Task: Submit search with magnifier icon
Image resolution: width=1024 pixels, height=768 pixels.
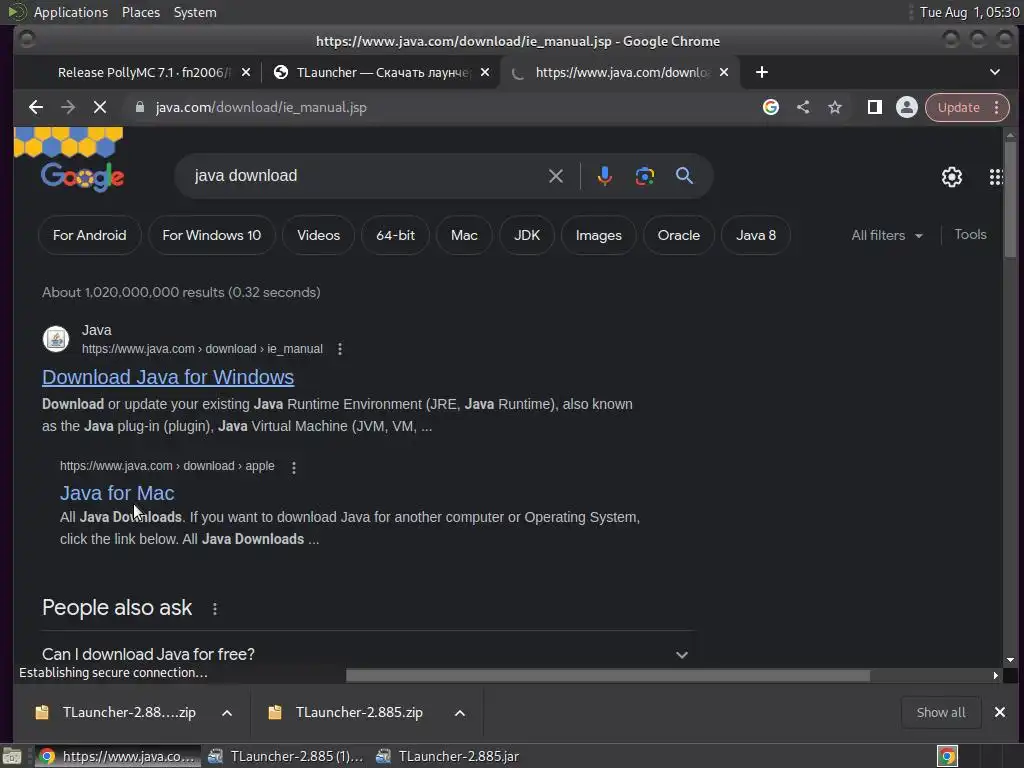Action: coord(684,176)
